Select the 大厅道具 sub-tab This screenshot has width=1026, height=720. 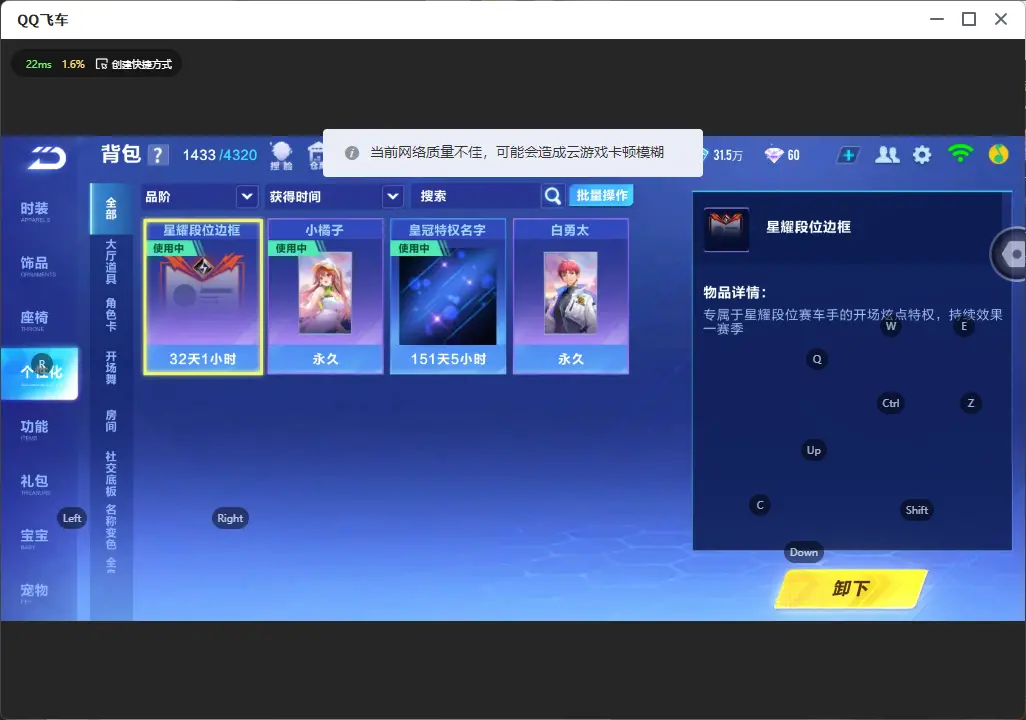111,262
